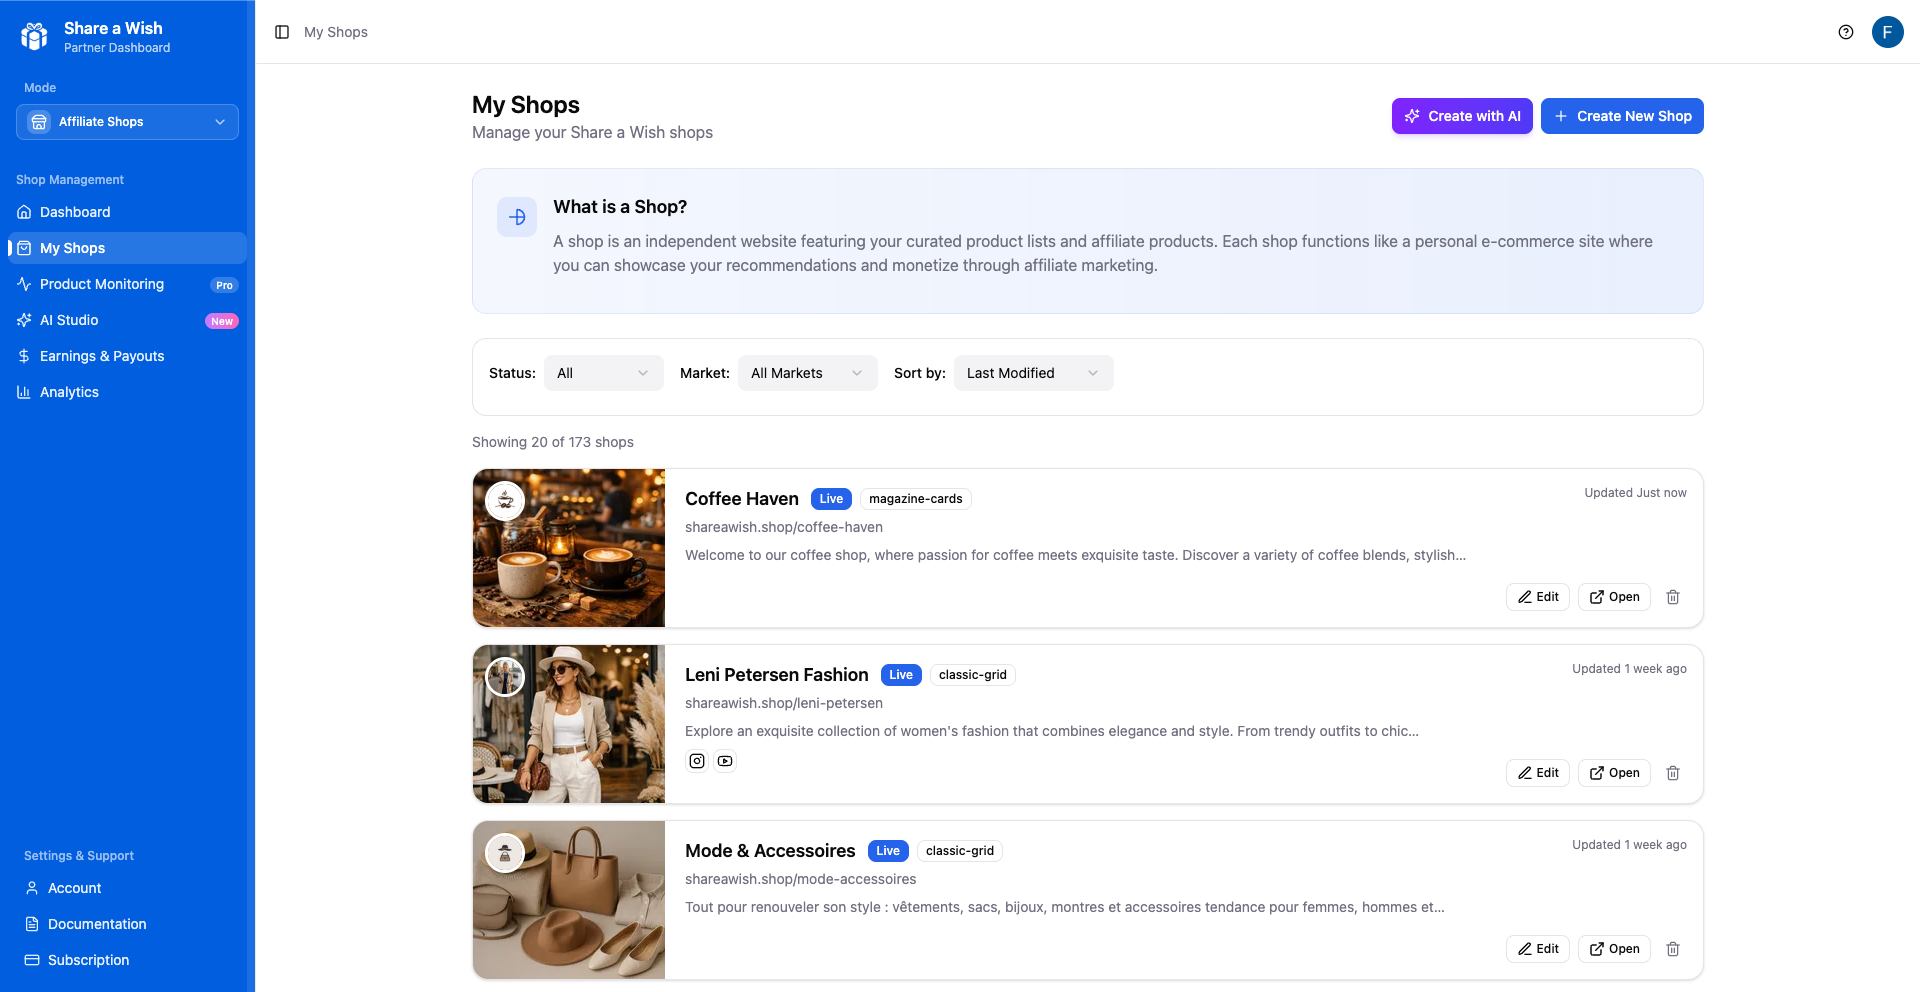This screenshot has width=1920, height=992.
Task: Open Analytics page
Action: coord(127,392)
